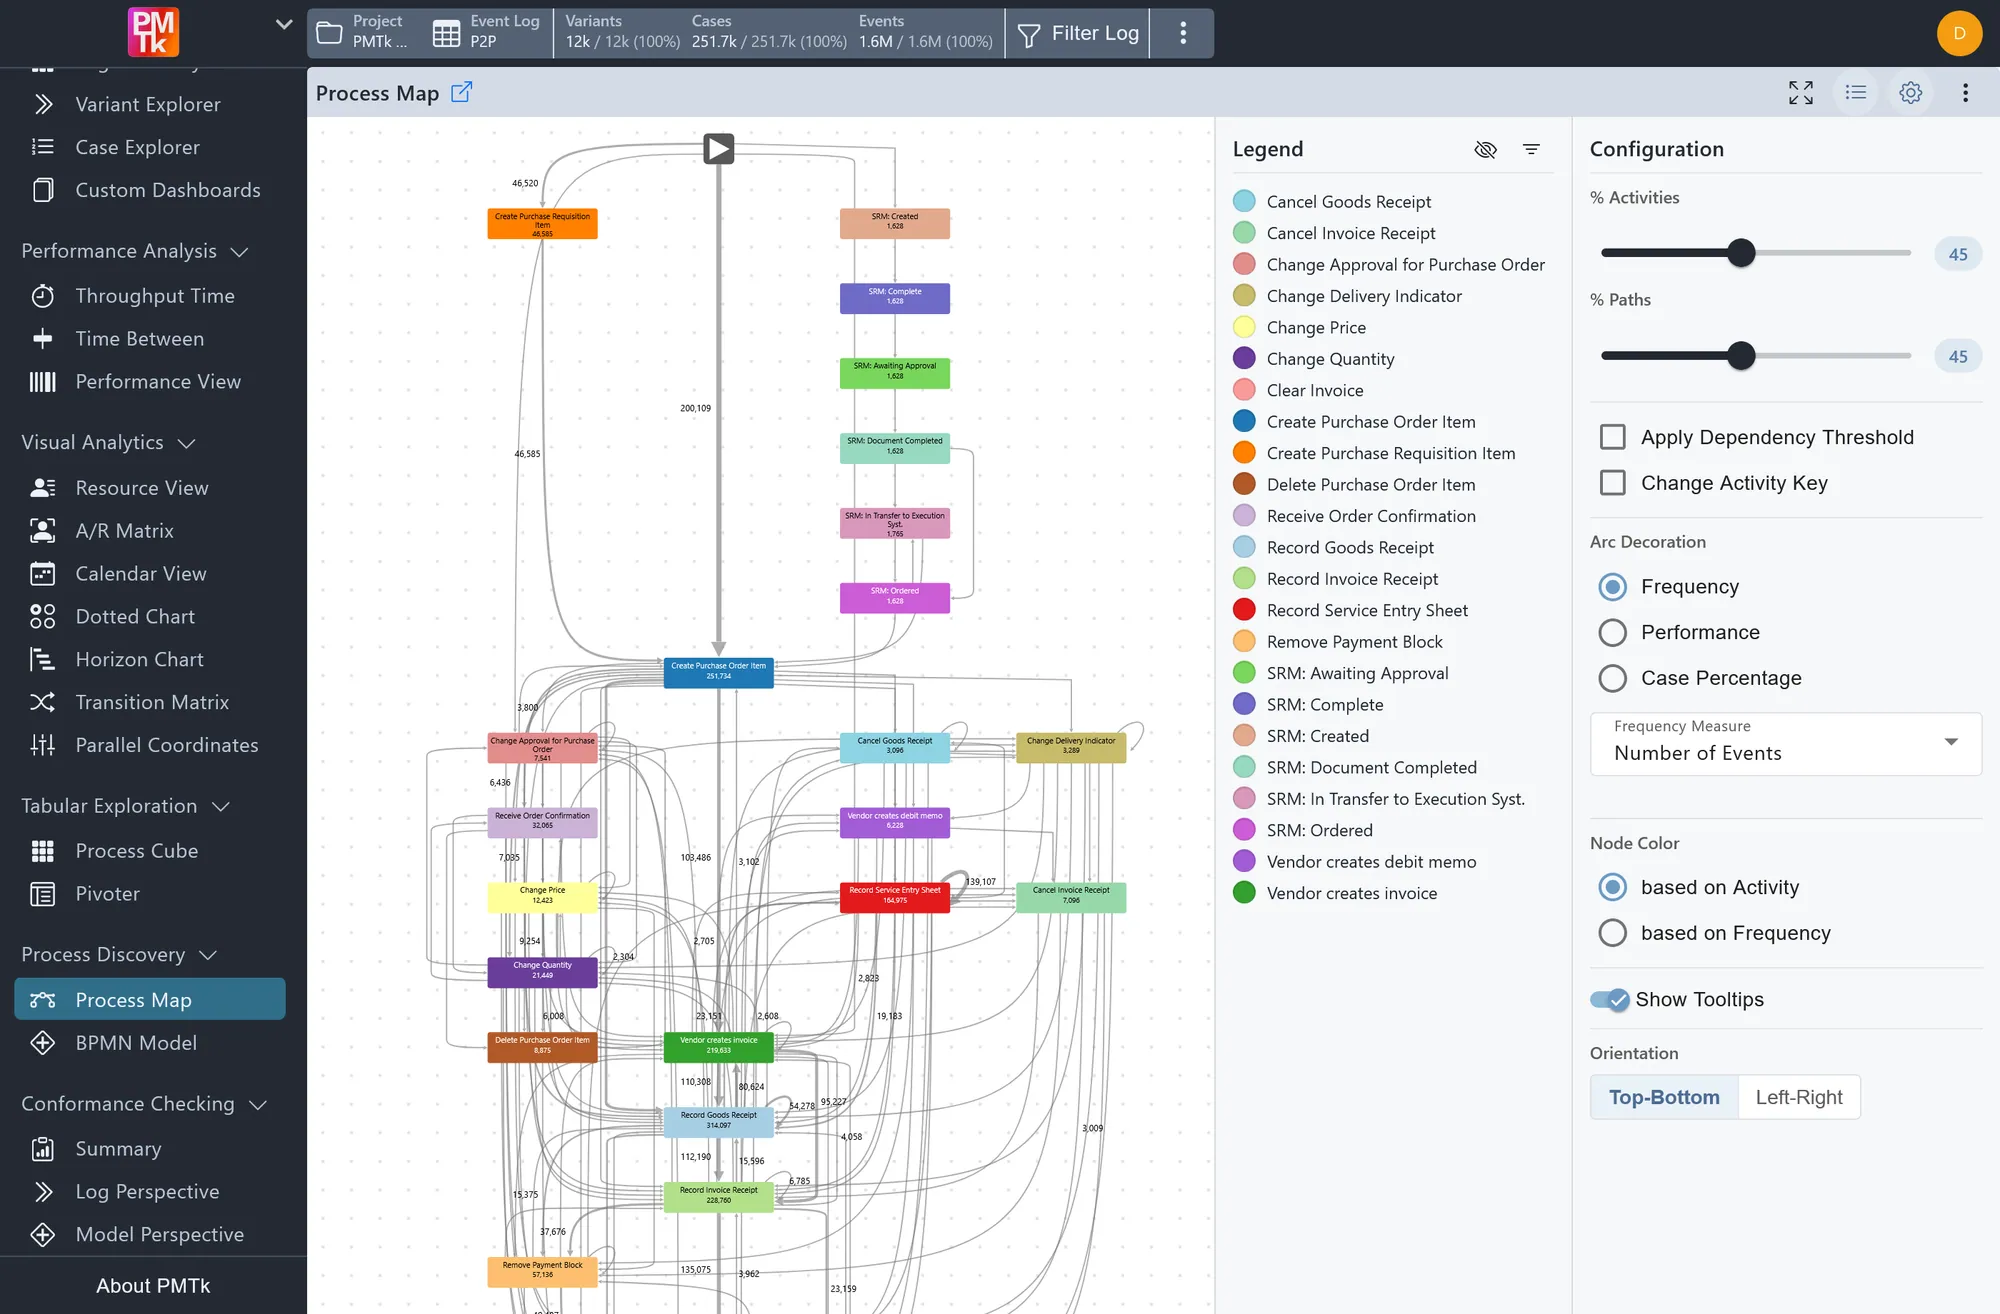Screen dimensions: 2000x1314
Task: Click Process Cube grid icon
Action: [43, 851]
